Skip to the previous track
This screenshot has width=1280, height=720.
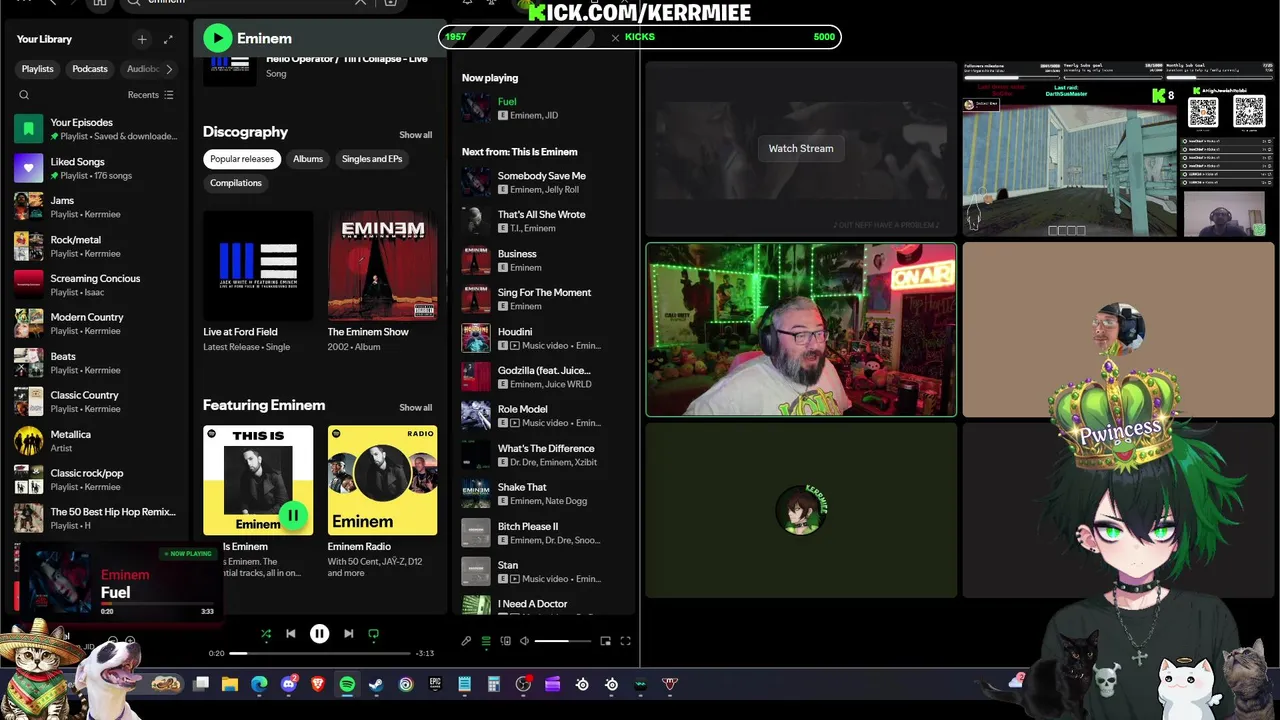pos(291,634)
